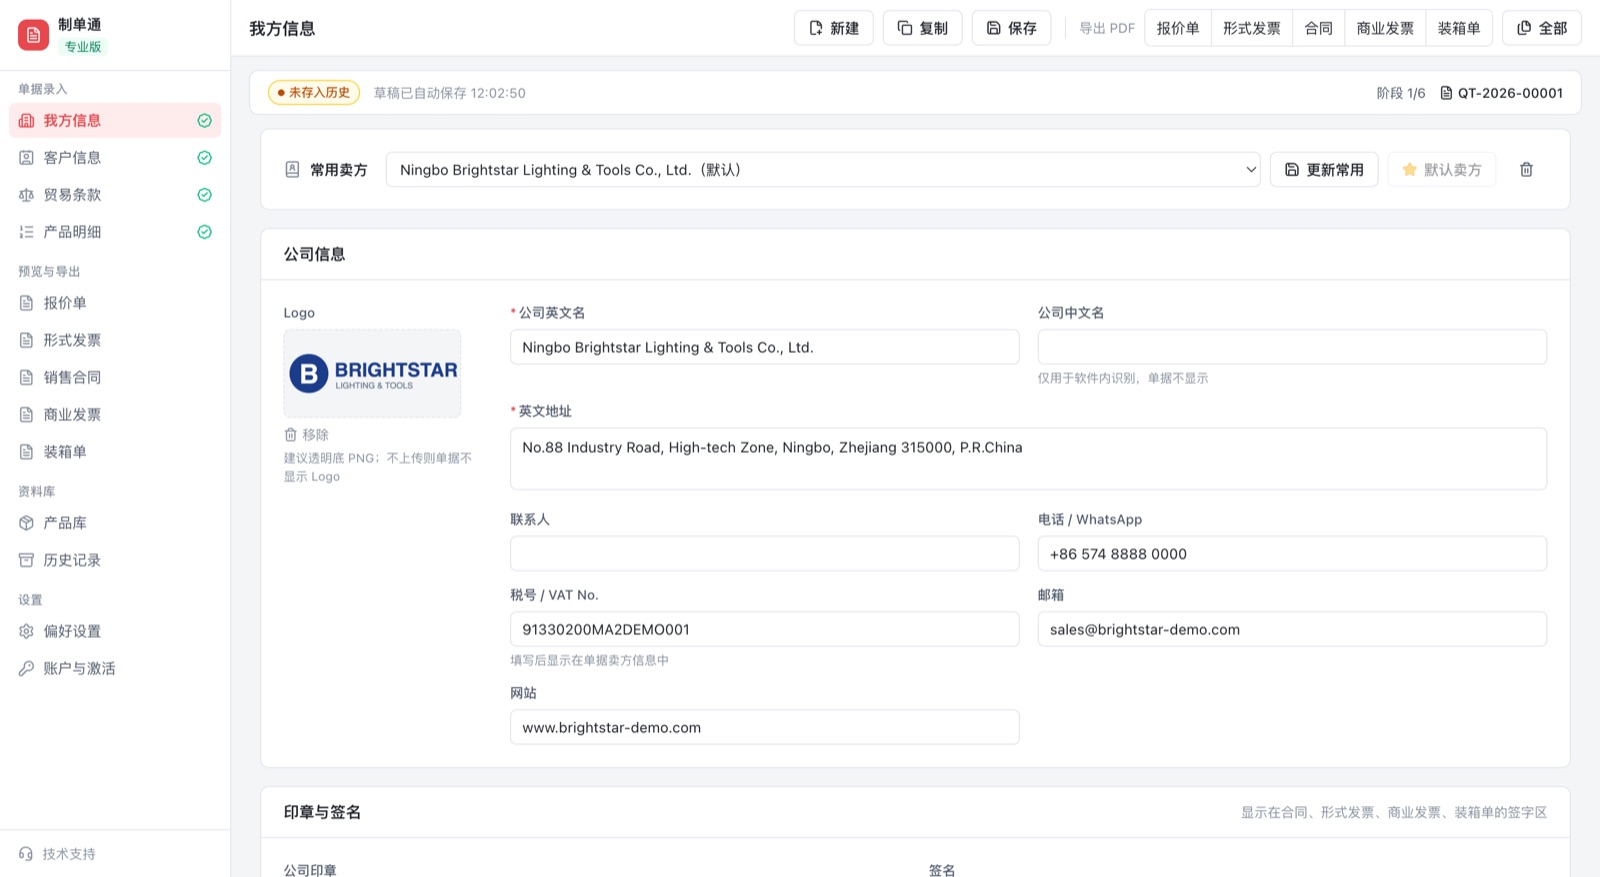Click the gear icon beside 偏好设置
The height and width of the screenshot is (877, 1600).
26,631
